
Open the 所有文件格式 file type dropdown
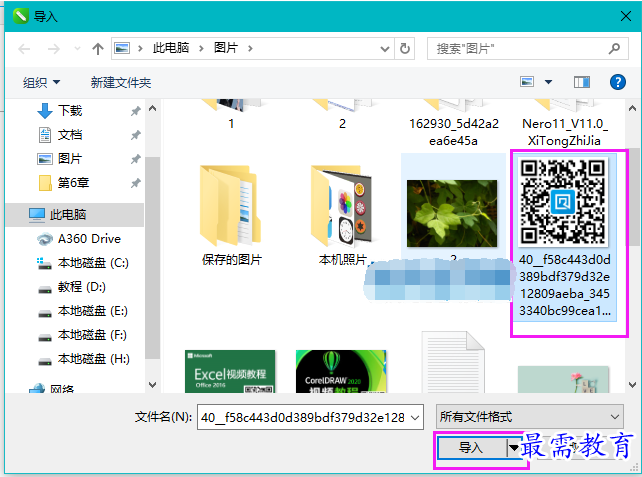(530, 417)
